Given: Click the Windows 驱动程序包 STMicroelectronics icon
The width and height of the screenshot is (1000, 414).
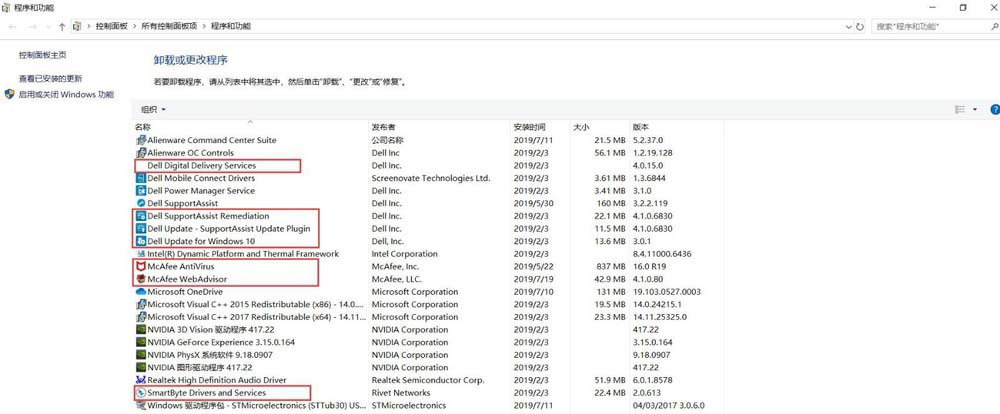Looking at the screenshot, I should [141, 406].
